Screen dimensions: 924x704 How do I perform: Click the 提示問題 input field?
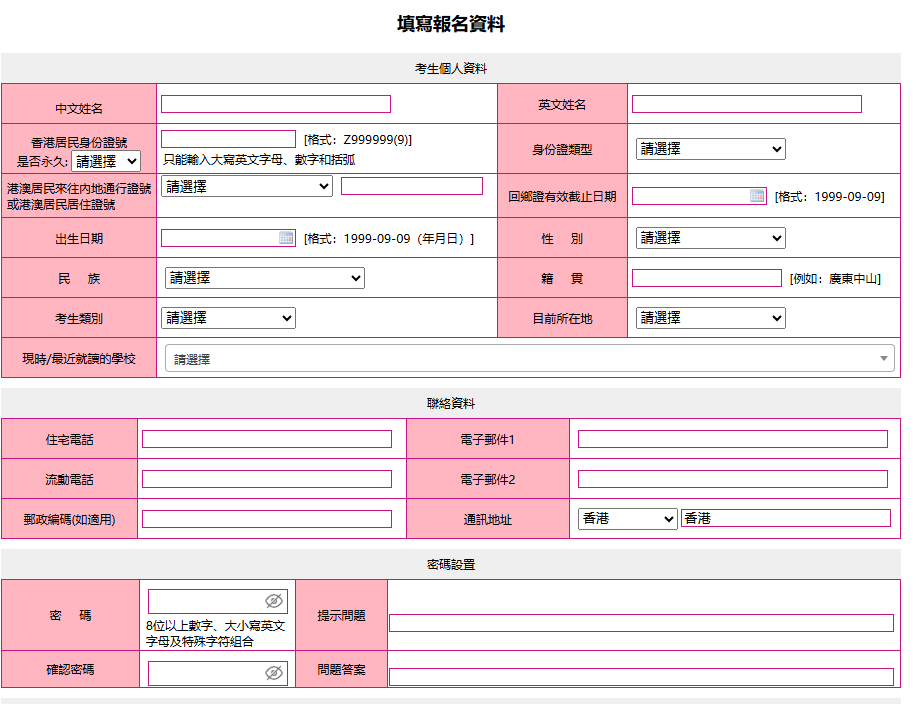pyautogui.click(x=640, y=623)
